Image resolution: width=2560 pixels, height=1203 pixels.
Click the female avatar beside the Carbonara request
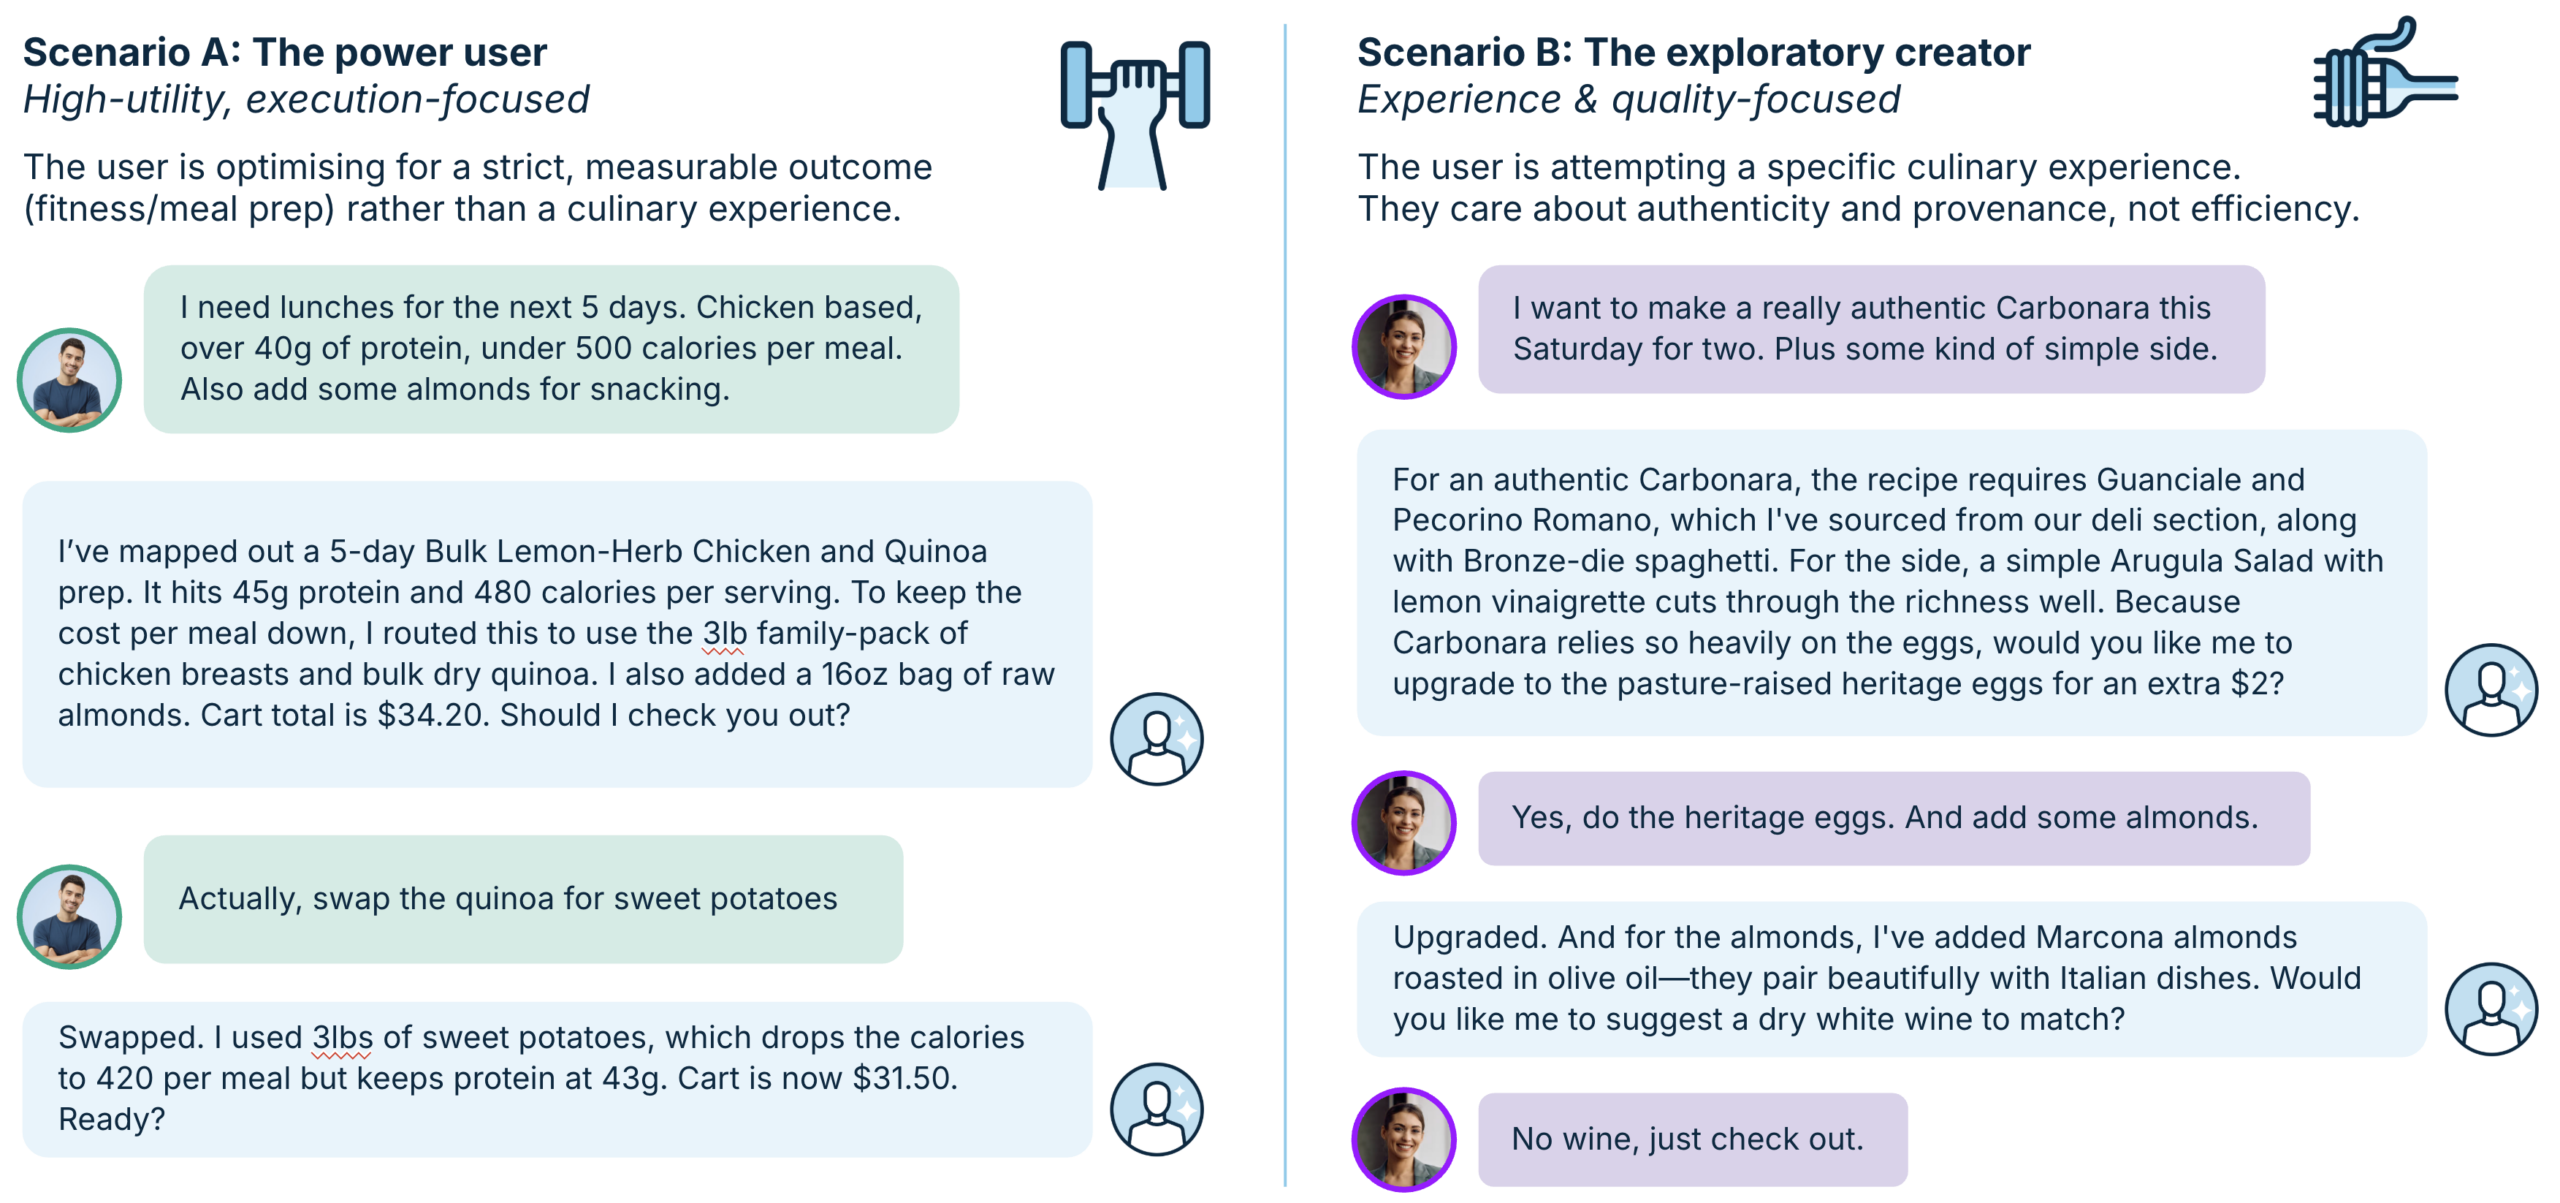click(1404, 347)
